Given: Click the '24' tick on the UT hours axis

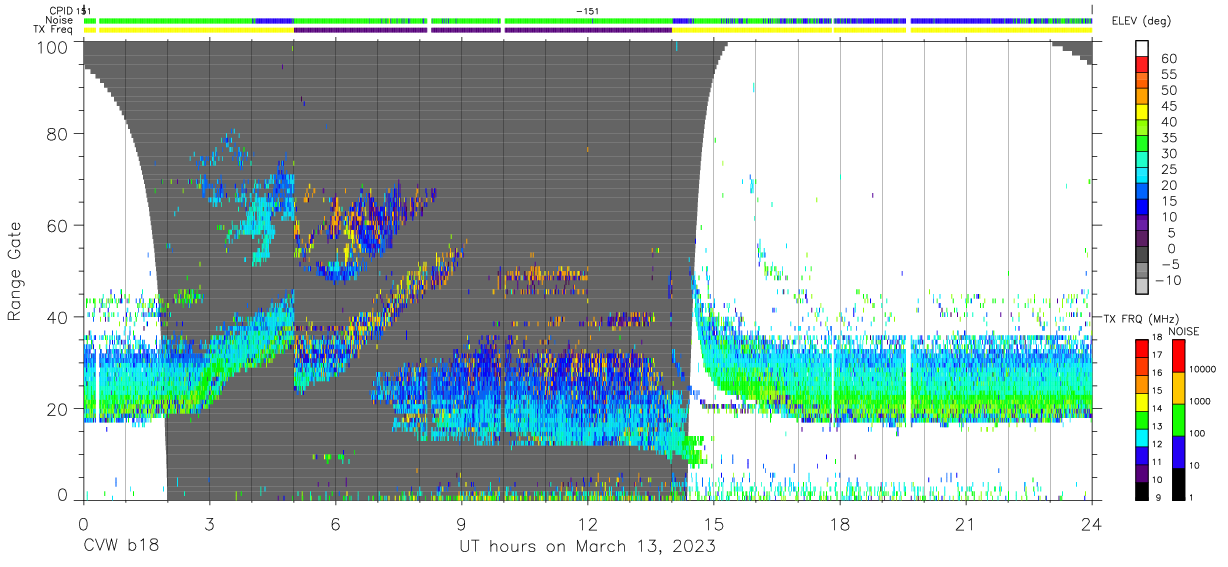Looking at the screenshot, I should pos(1092,524).
